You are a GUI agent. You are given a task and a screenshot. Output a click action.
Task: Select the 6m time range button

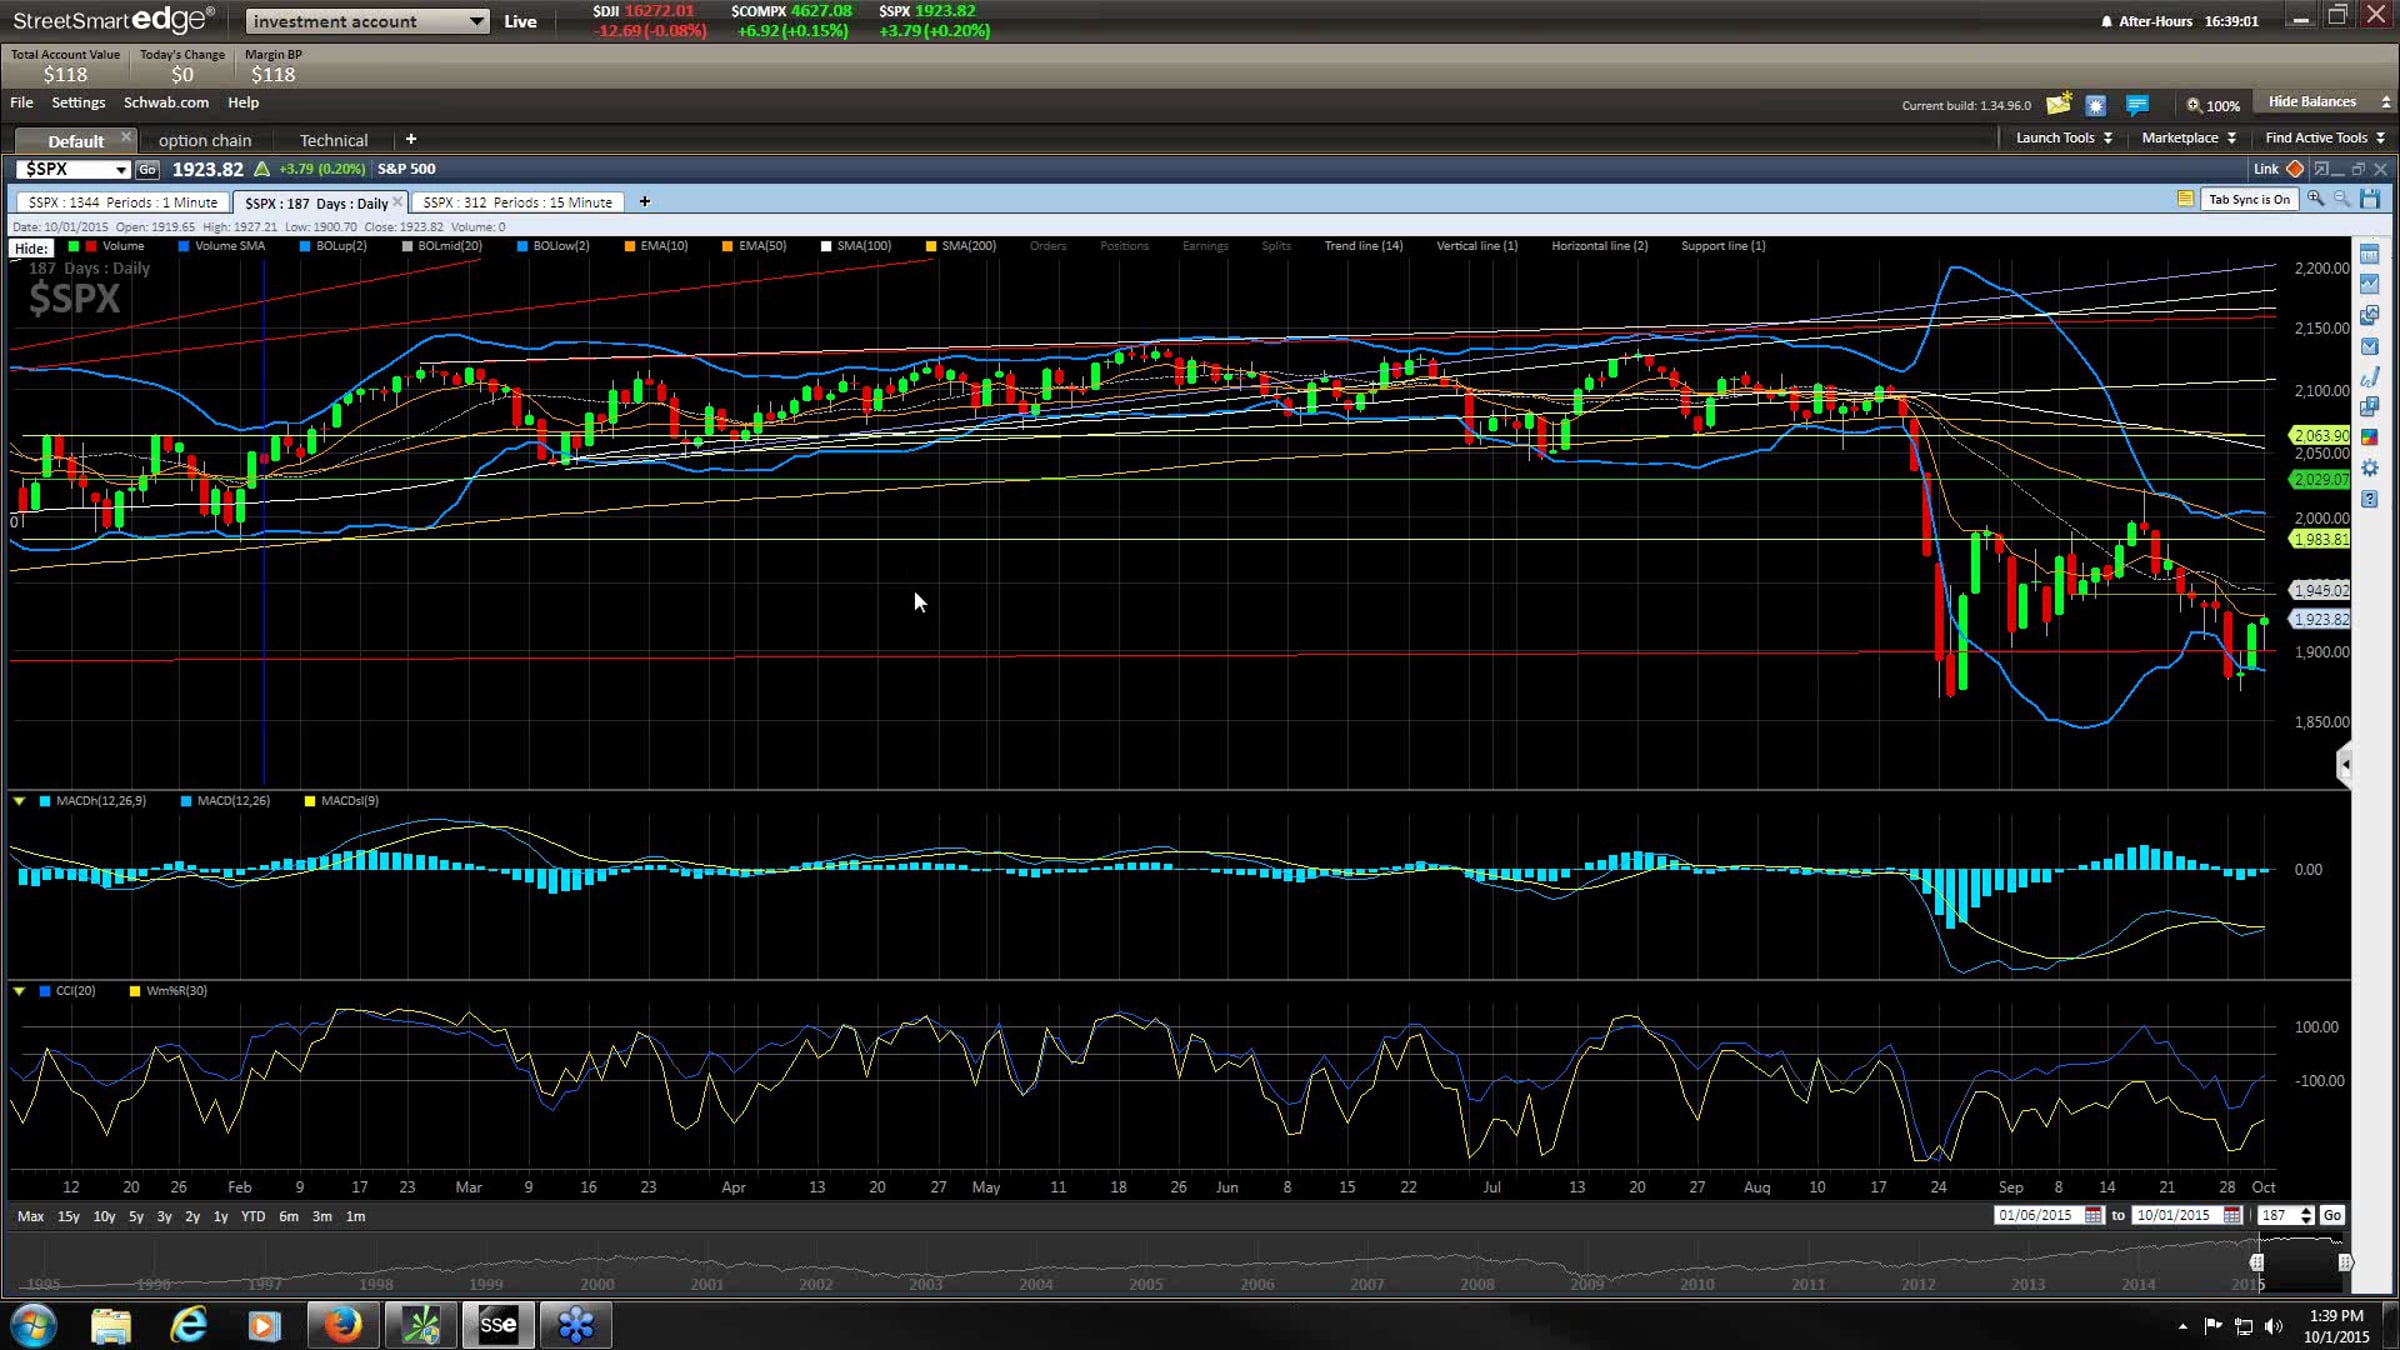coord(288,1216)
